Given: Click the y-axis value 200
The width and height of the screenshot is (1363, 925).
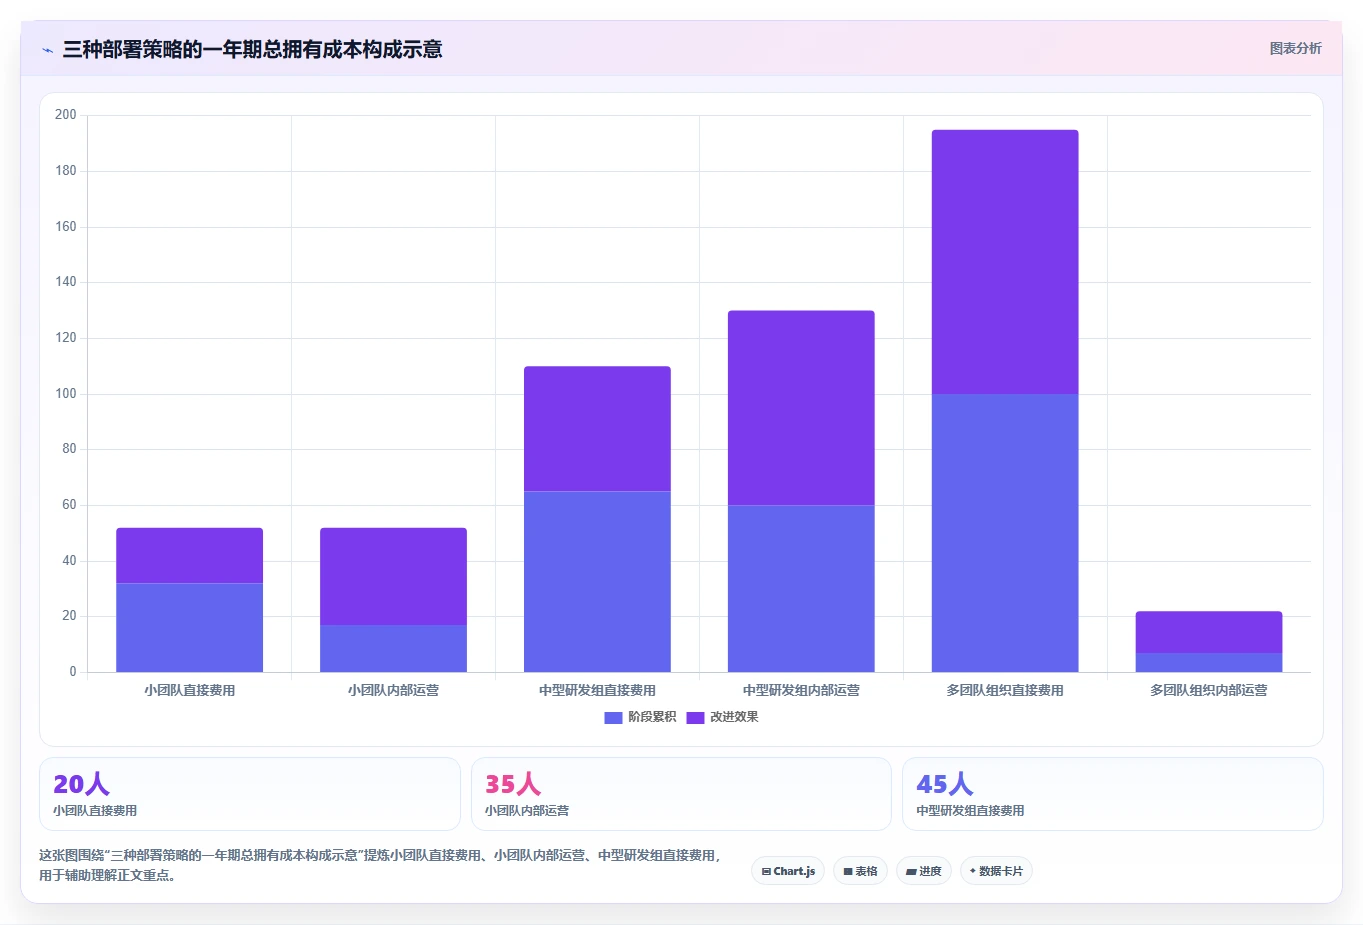Looking at the screenshot, I should click(66, 115).
